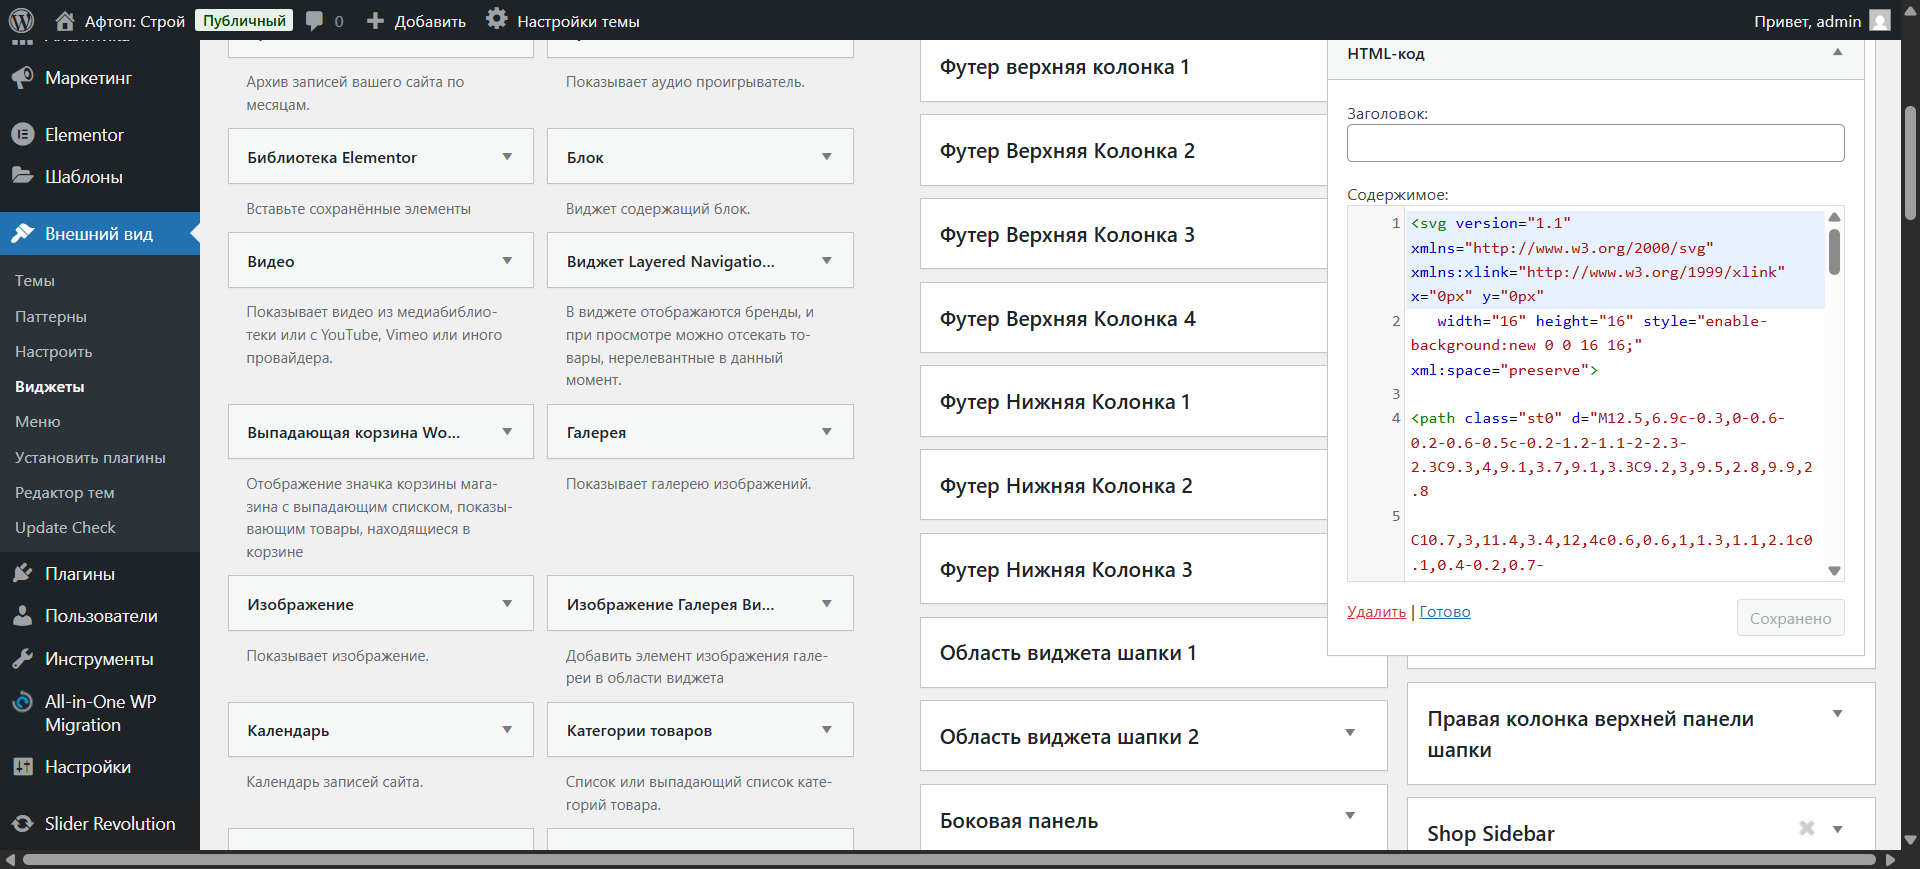Image resolution: width=1920 pixels, height=869 pixels.
Task: Expand the Галерея widget dropdown
Action: (826, 432)
